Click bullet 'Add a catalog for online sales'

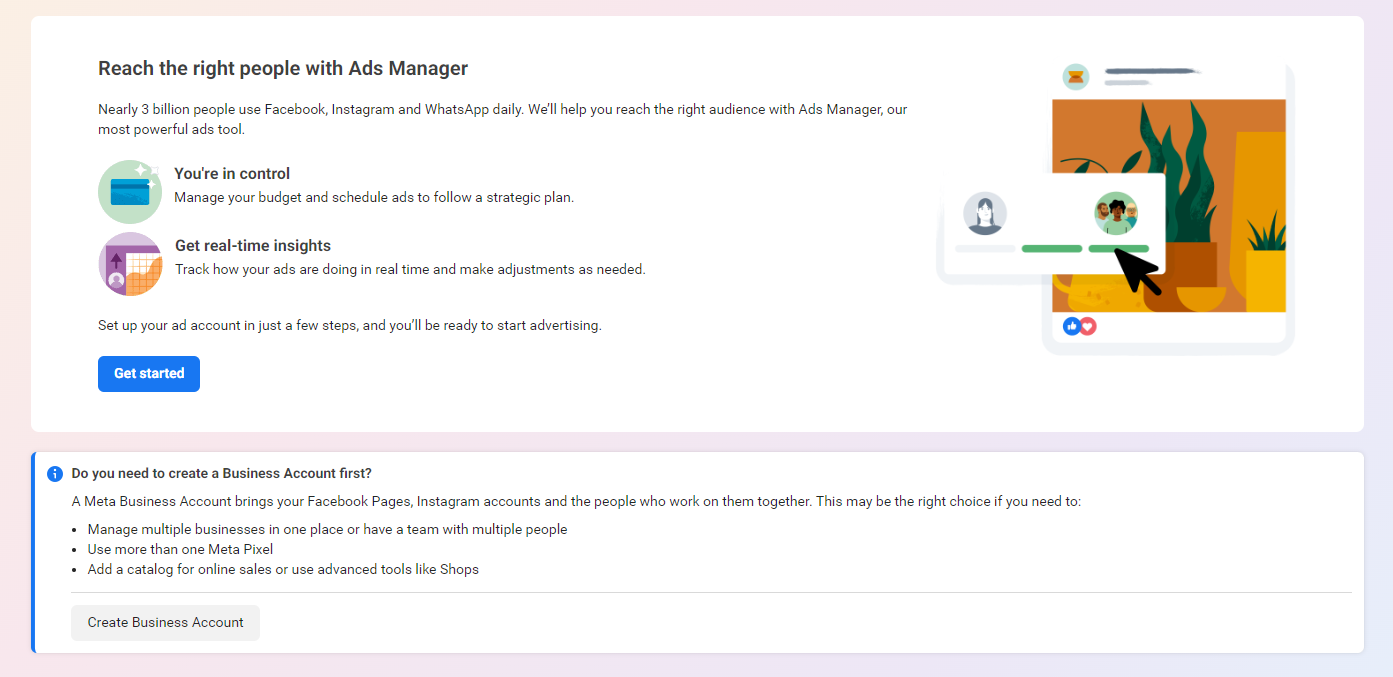pos(283,570)
